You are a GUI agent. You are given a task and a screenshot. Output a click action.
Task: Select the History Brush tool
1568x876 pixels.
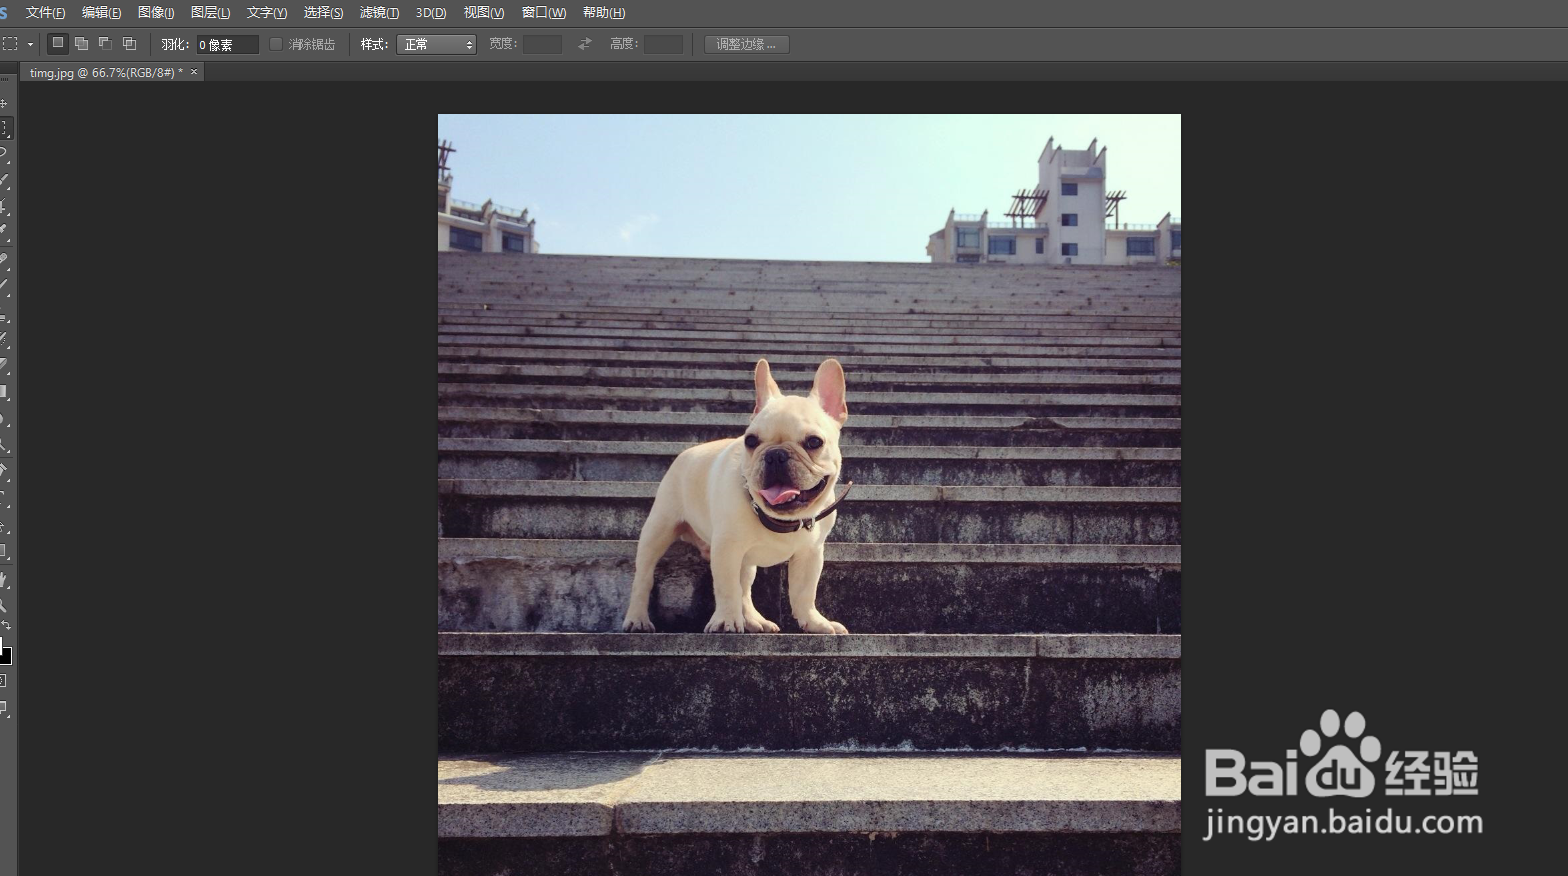(x=4, y=341)
